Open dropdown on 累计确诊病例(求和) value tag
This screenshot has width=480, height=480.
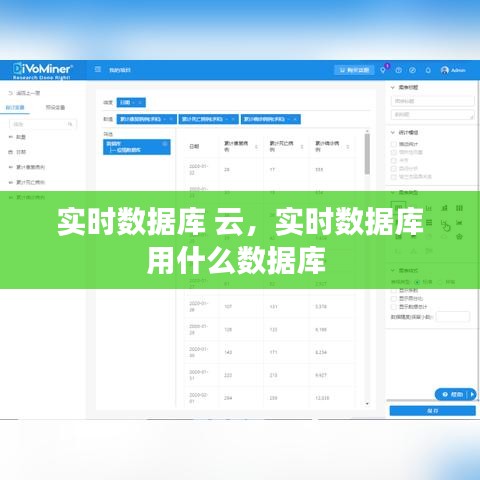289,119
